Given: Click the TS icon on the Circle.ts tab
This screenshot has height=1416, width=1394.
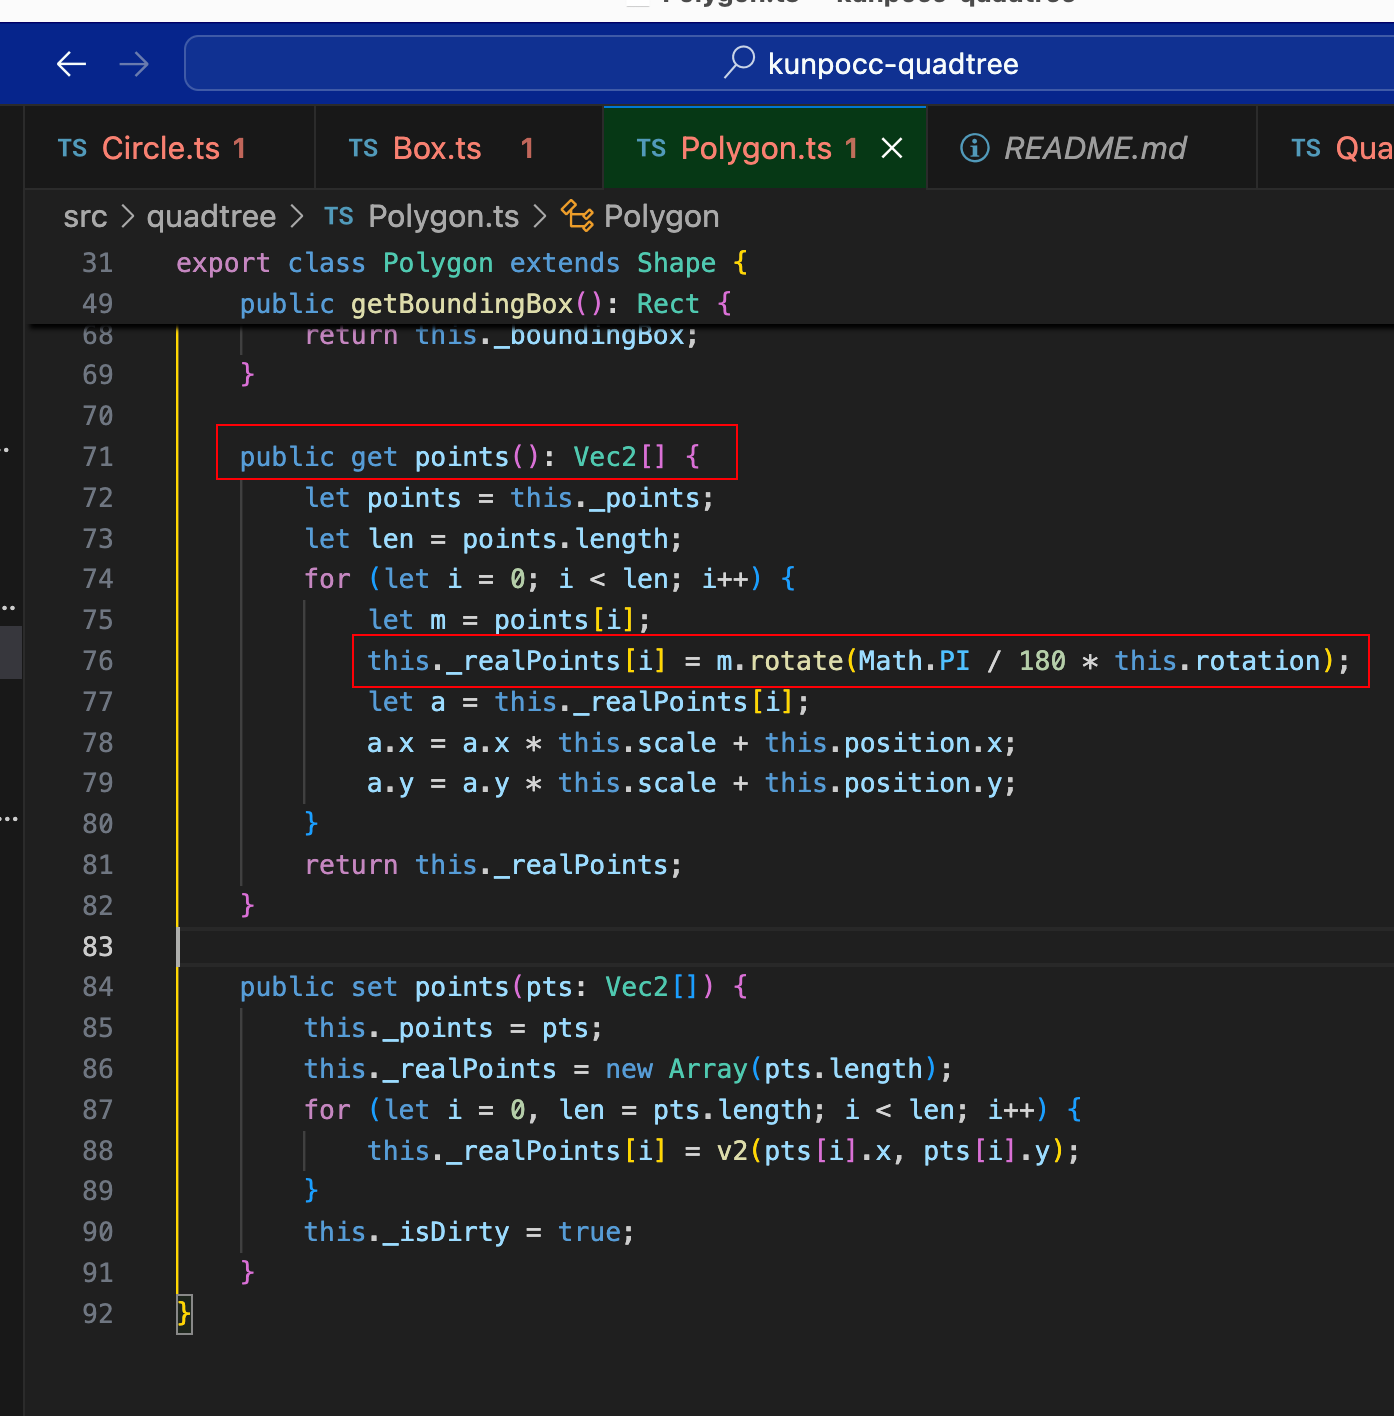Looking at the screenshot, I should click(x=72, y=148).
